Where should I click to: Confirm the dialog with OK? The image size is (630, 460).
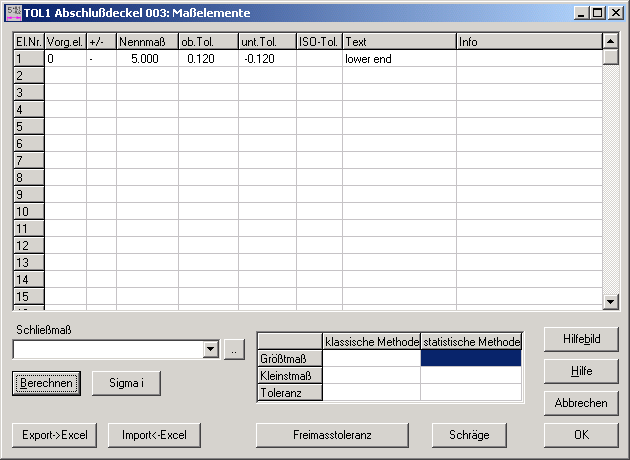pos(581,435)
